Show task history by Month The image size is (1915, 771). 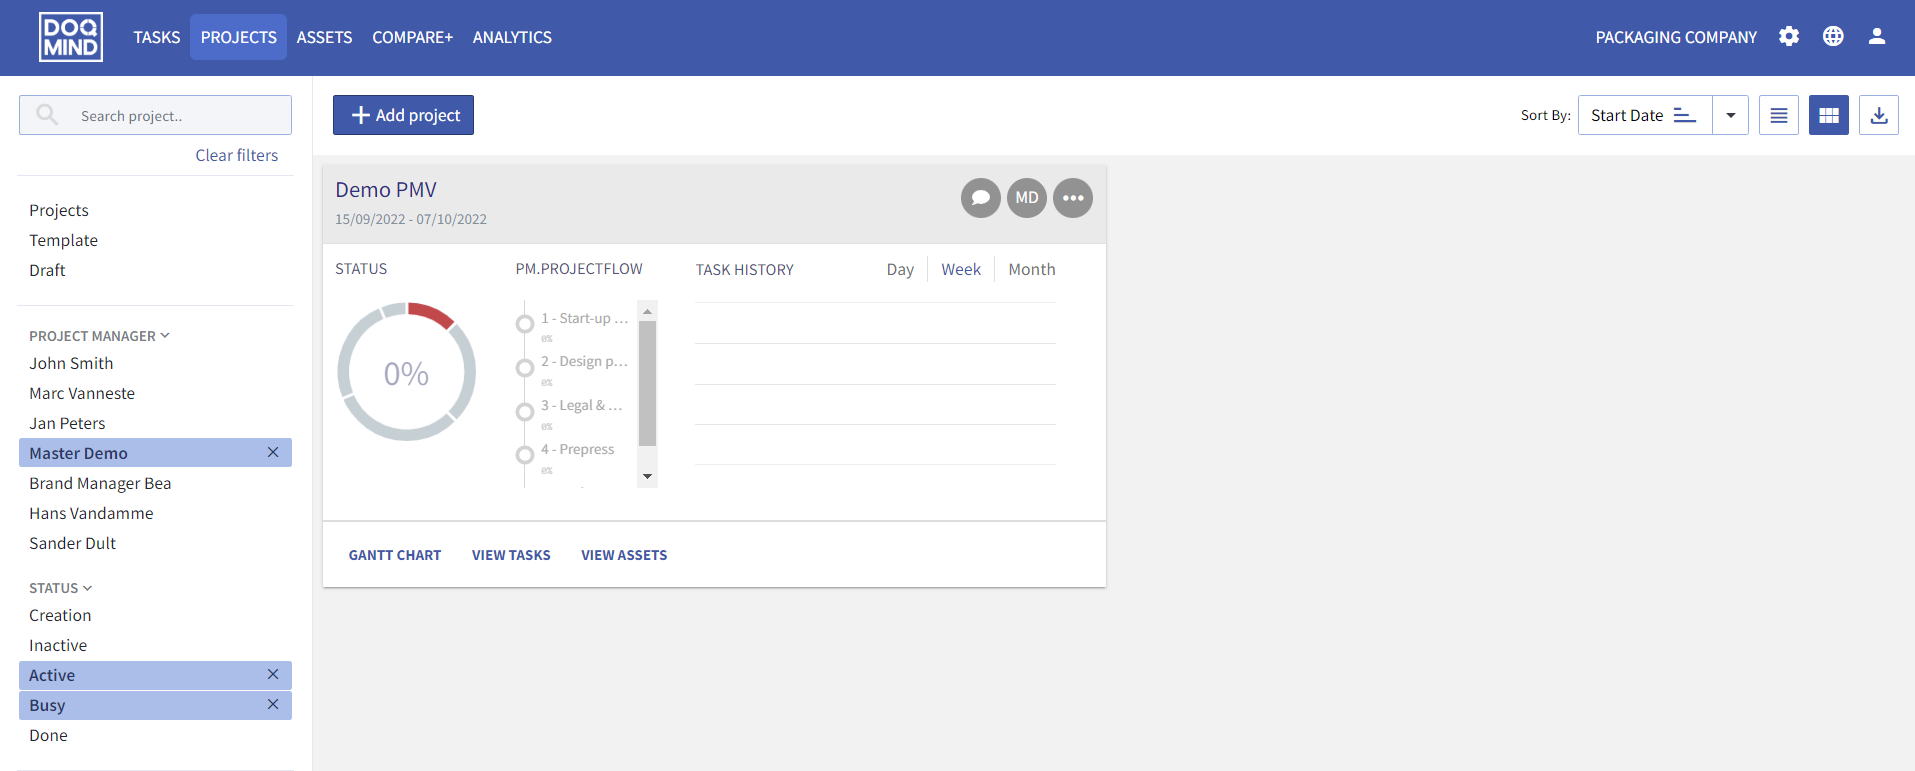tap(1031, 270)
